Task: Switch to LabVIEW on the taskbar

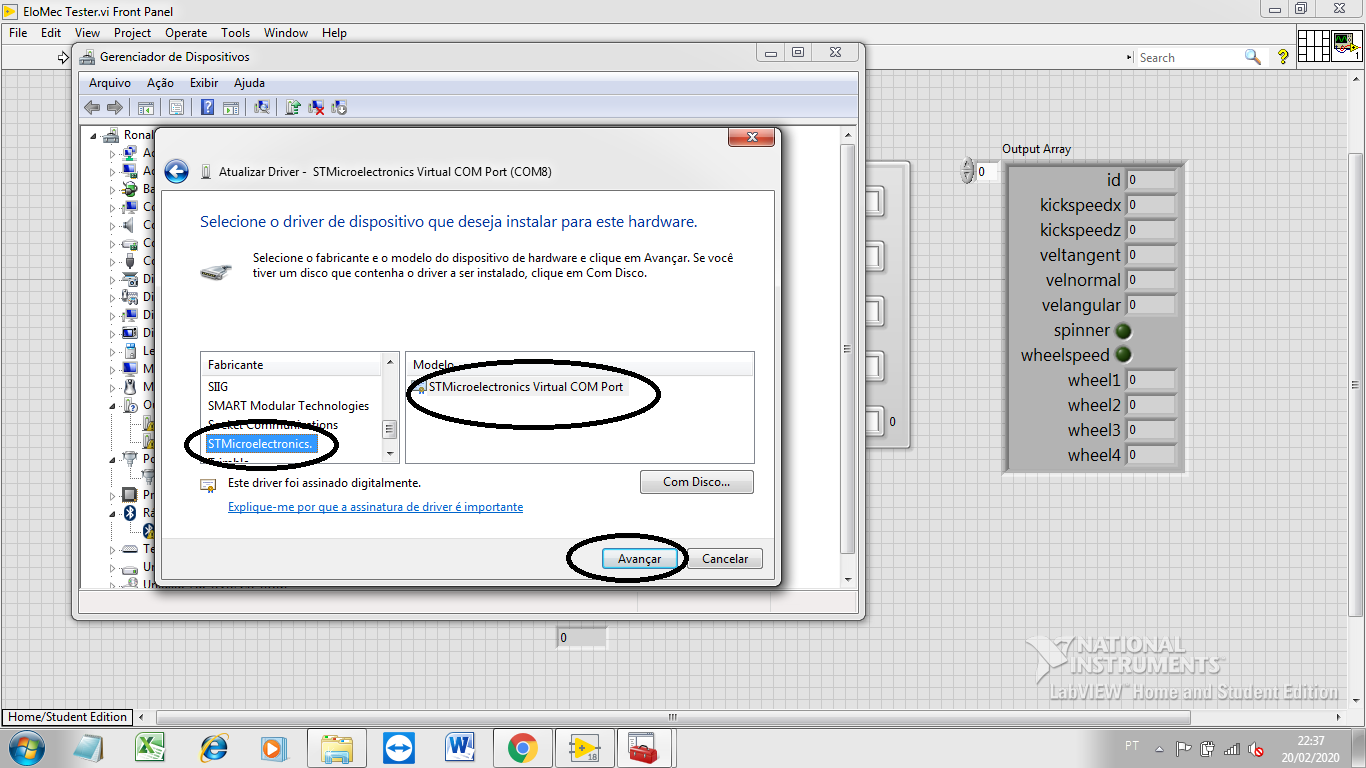Action: coord(584,748)
